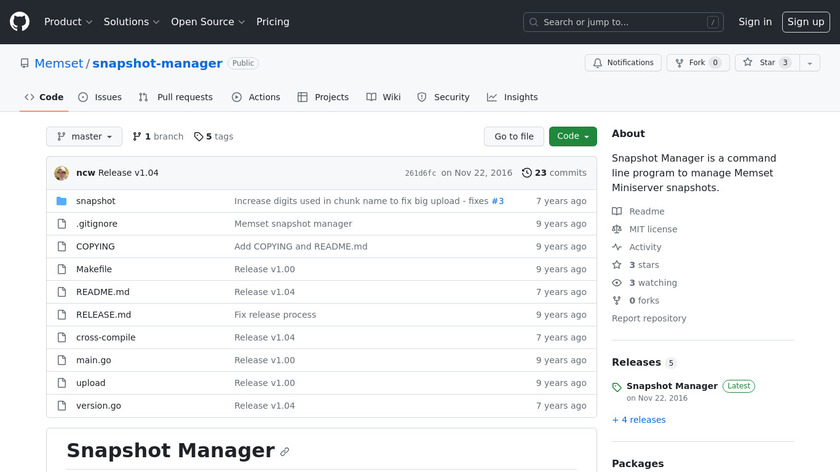Click file icon for .gitignore row
This screenshot has width=840, height=472.
click(62, 223)
